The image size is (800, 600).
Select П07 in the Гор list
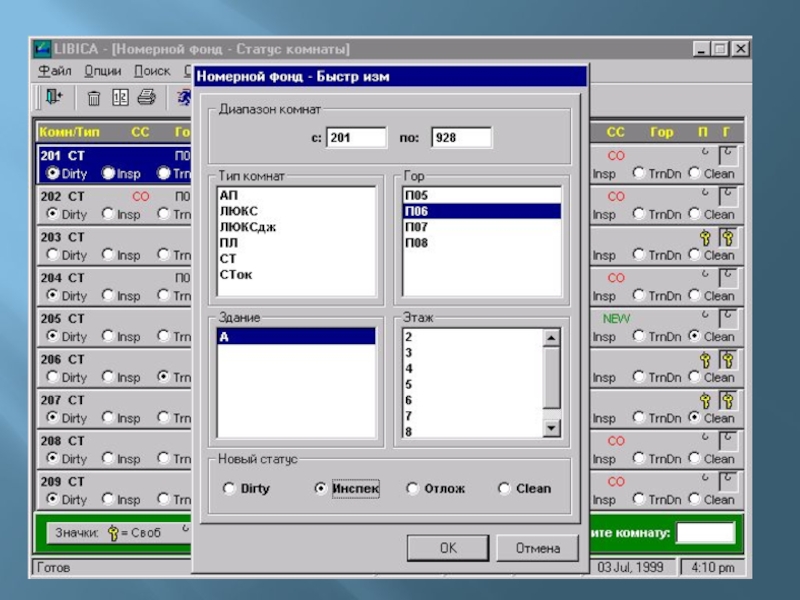point(417,227)
